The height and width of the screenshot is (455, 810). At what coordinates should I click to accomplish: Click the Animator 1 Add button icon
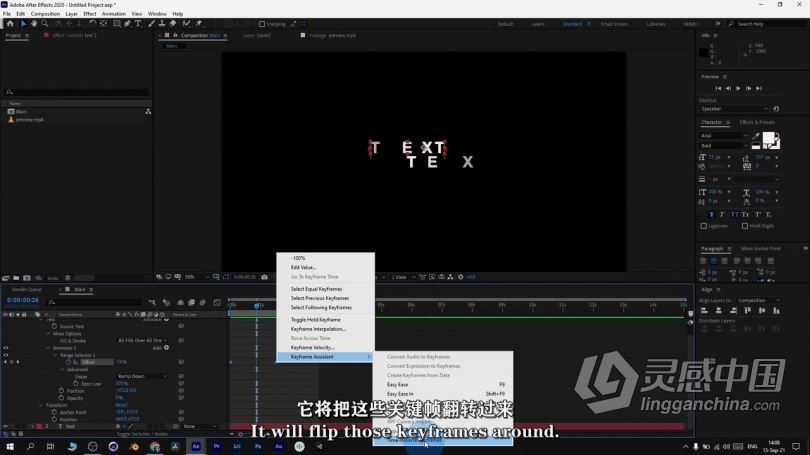166,348
